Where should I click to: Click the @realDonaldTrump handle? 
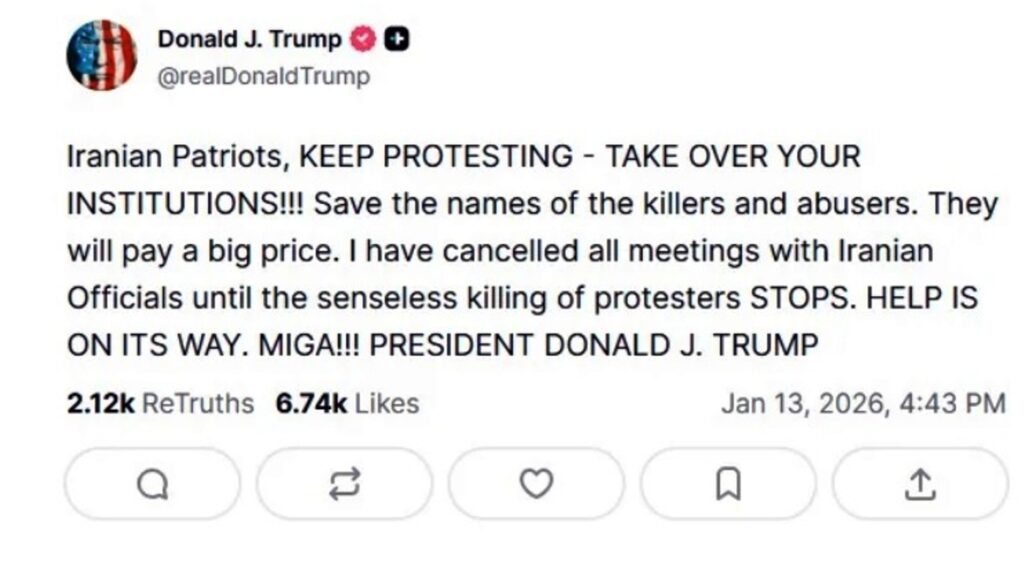tap(263, 76)
